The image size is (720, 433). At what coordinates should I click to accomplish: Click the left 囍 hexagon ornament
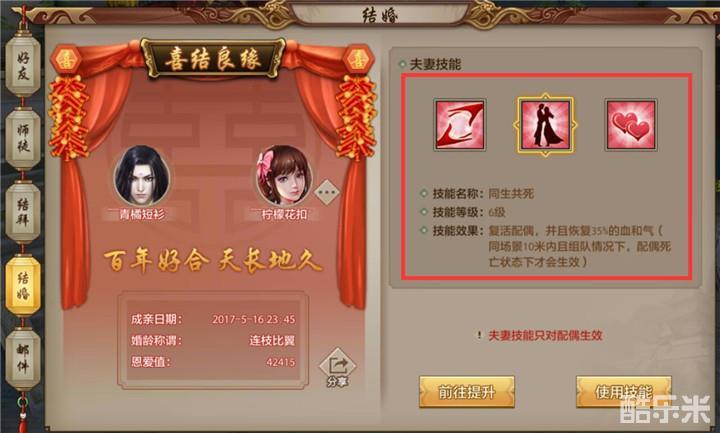click(x=66, y=59)
